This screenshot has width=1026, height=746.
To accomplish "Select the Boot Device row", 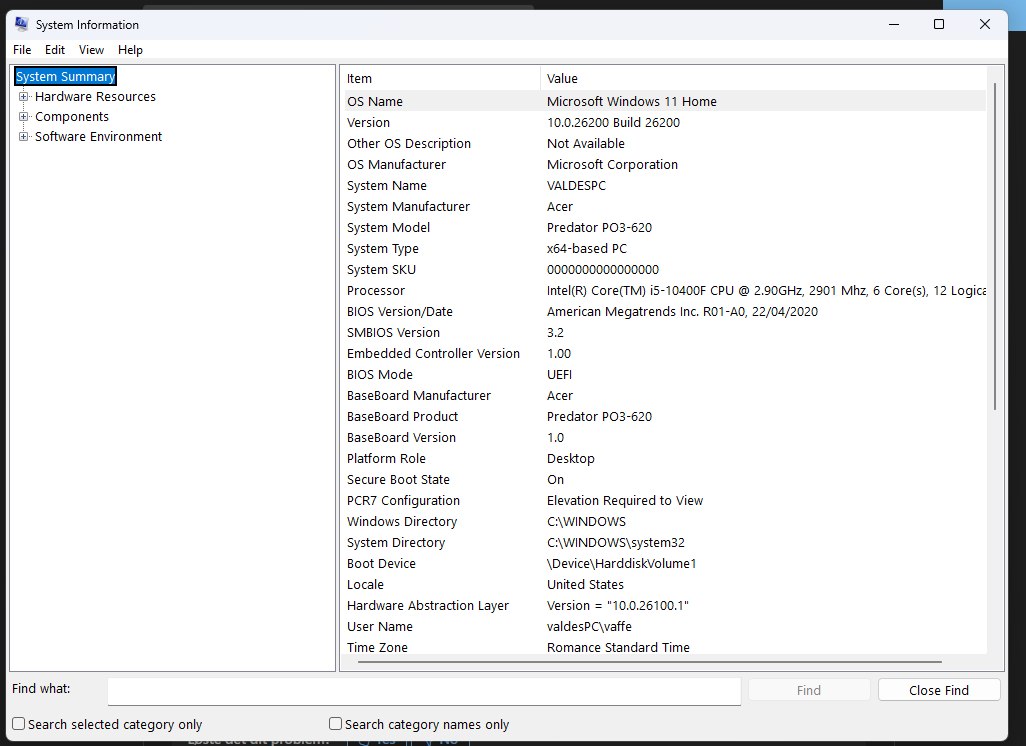I will click(665, 563).
